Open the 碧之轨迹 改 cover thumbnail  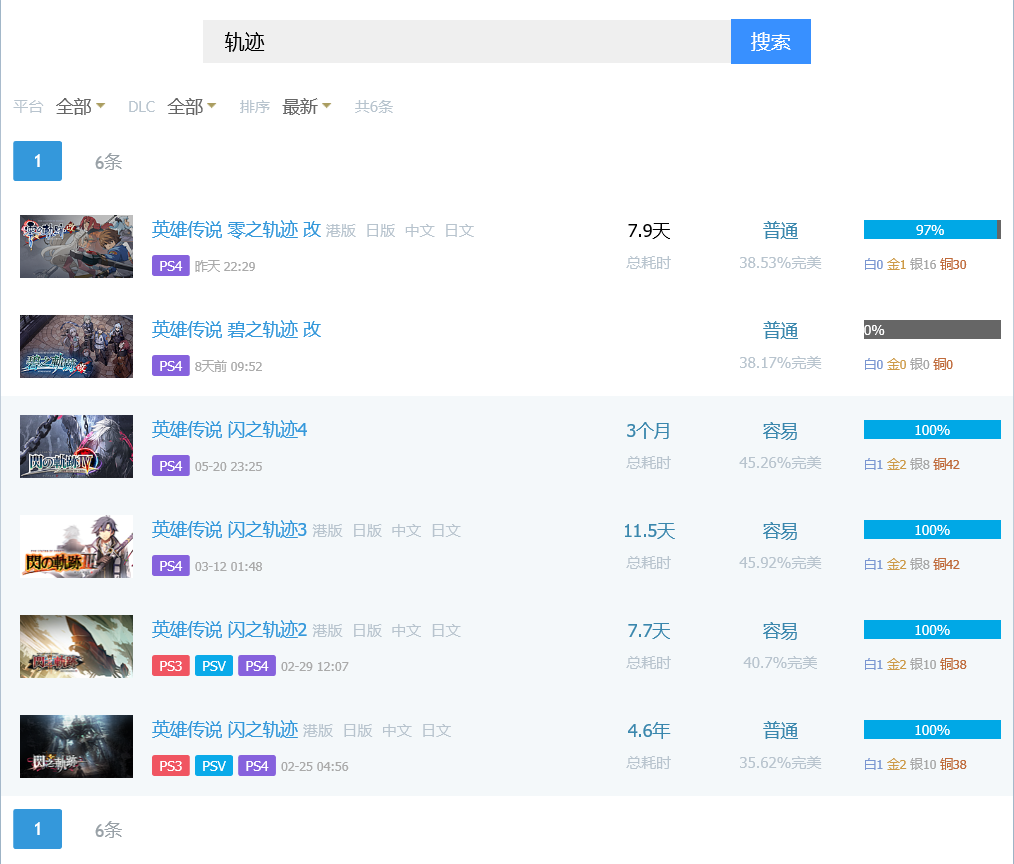coord(76,346)
